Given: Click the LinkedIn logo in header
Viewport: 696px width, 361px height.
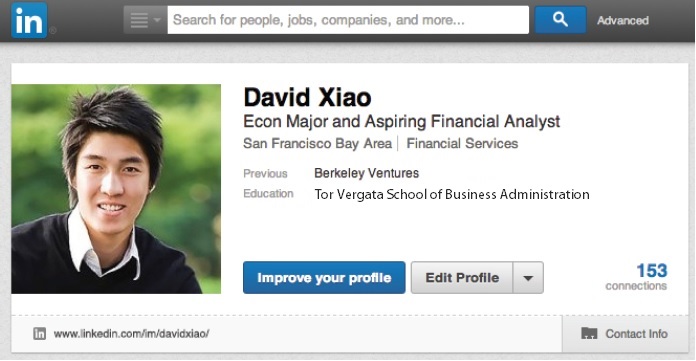Looking at the screenshot, I should 29,20.
